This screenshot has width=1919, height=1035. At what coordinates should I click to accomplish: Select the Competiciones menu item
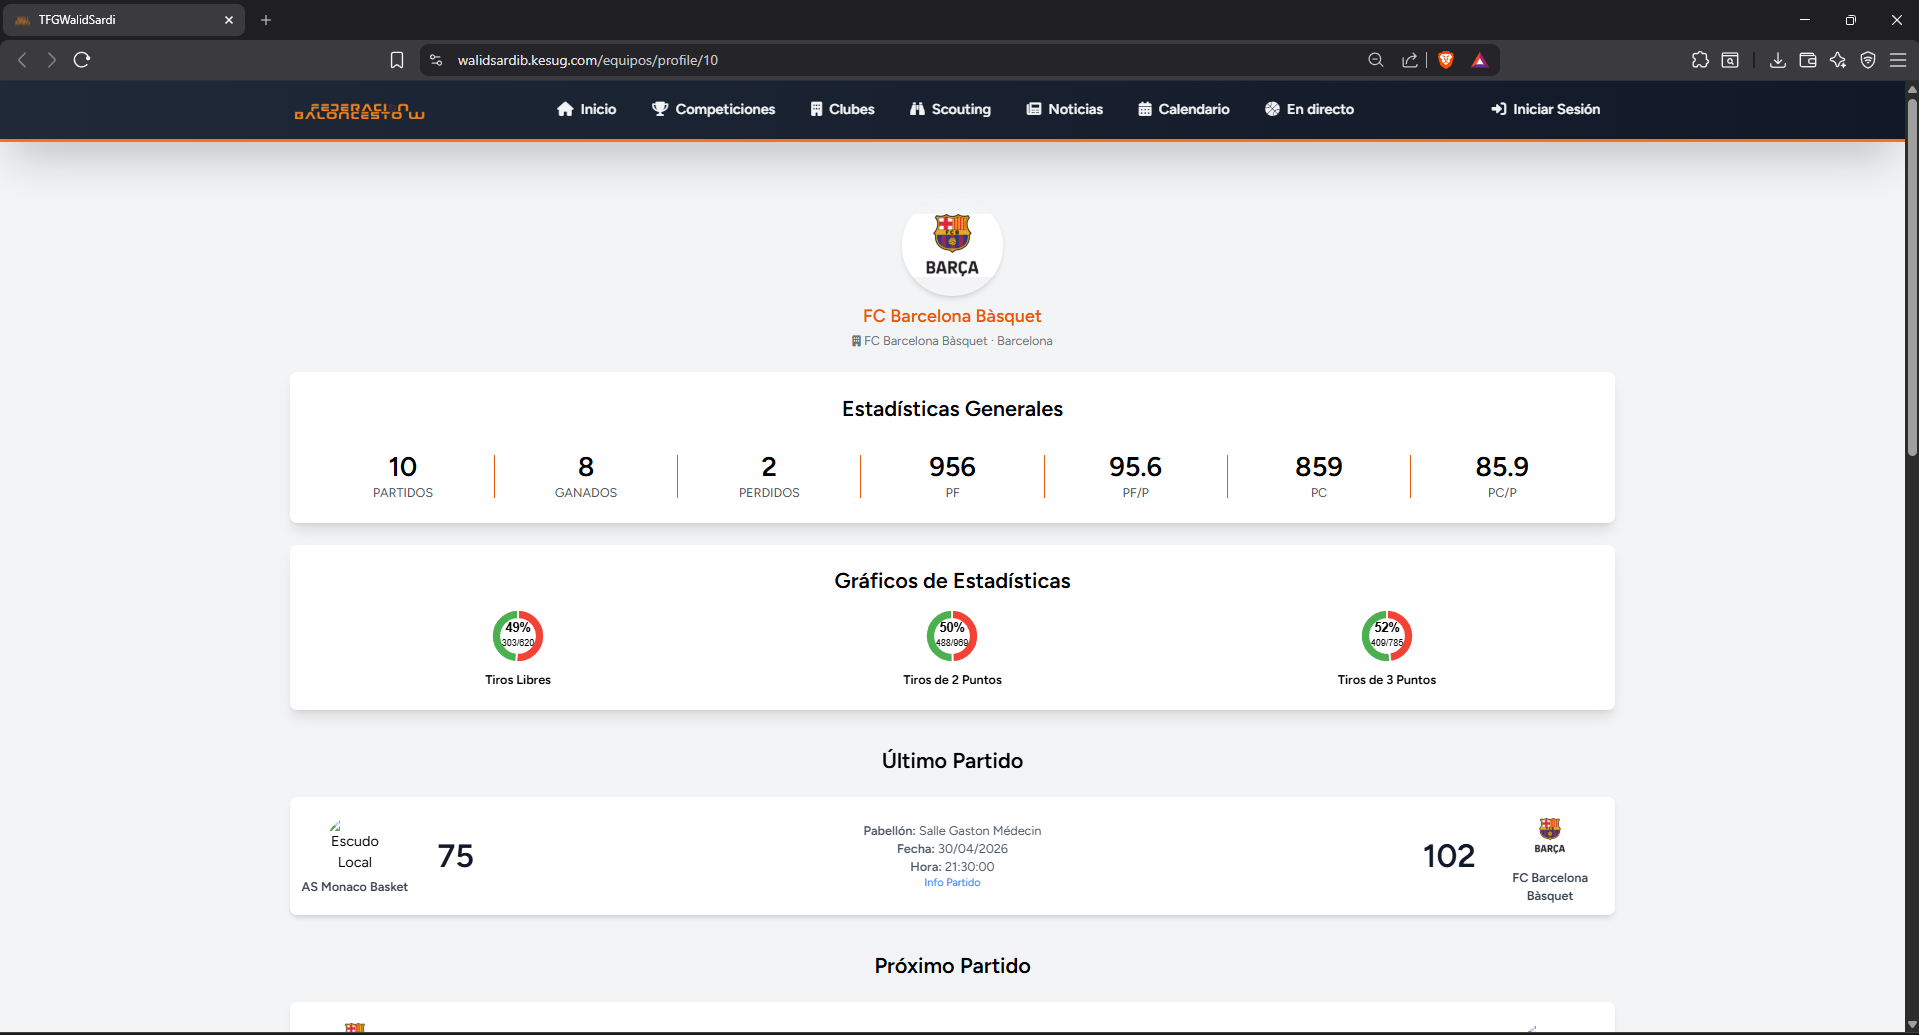point(713,109)
